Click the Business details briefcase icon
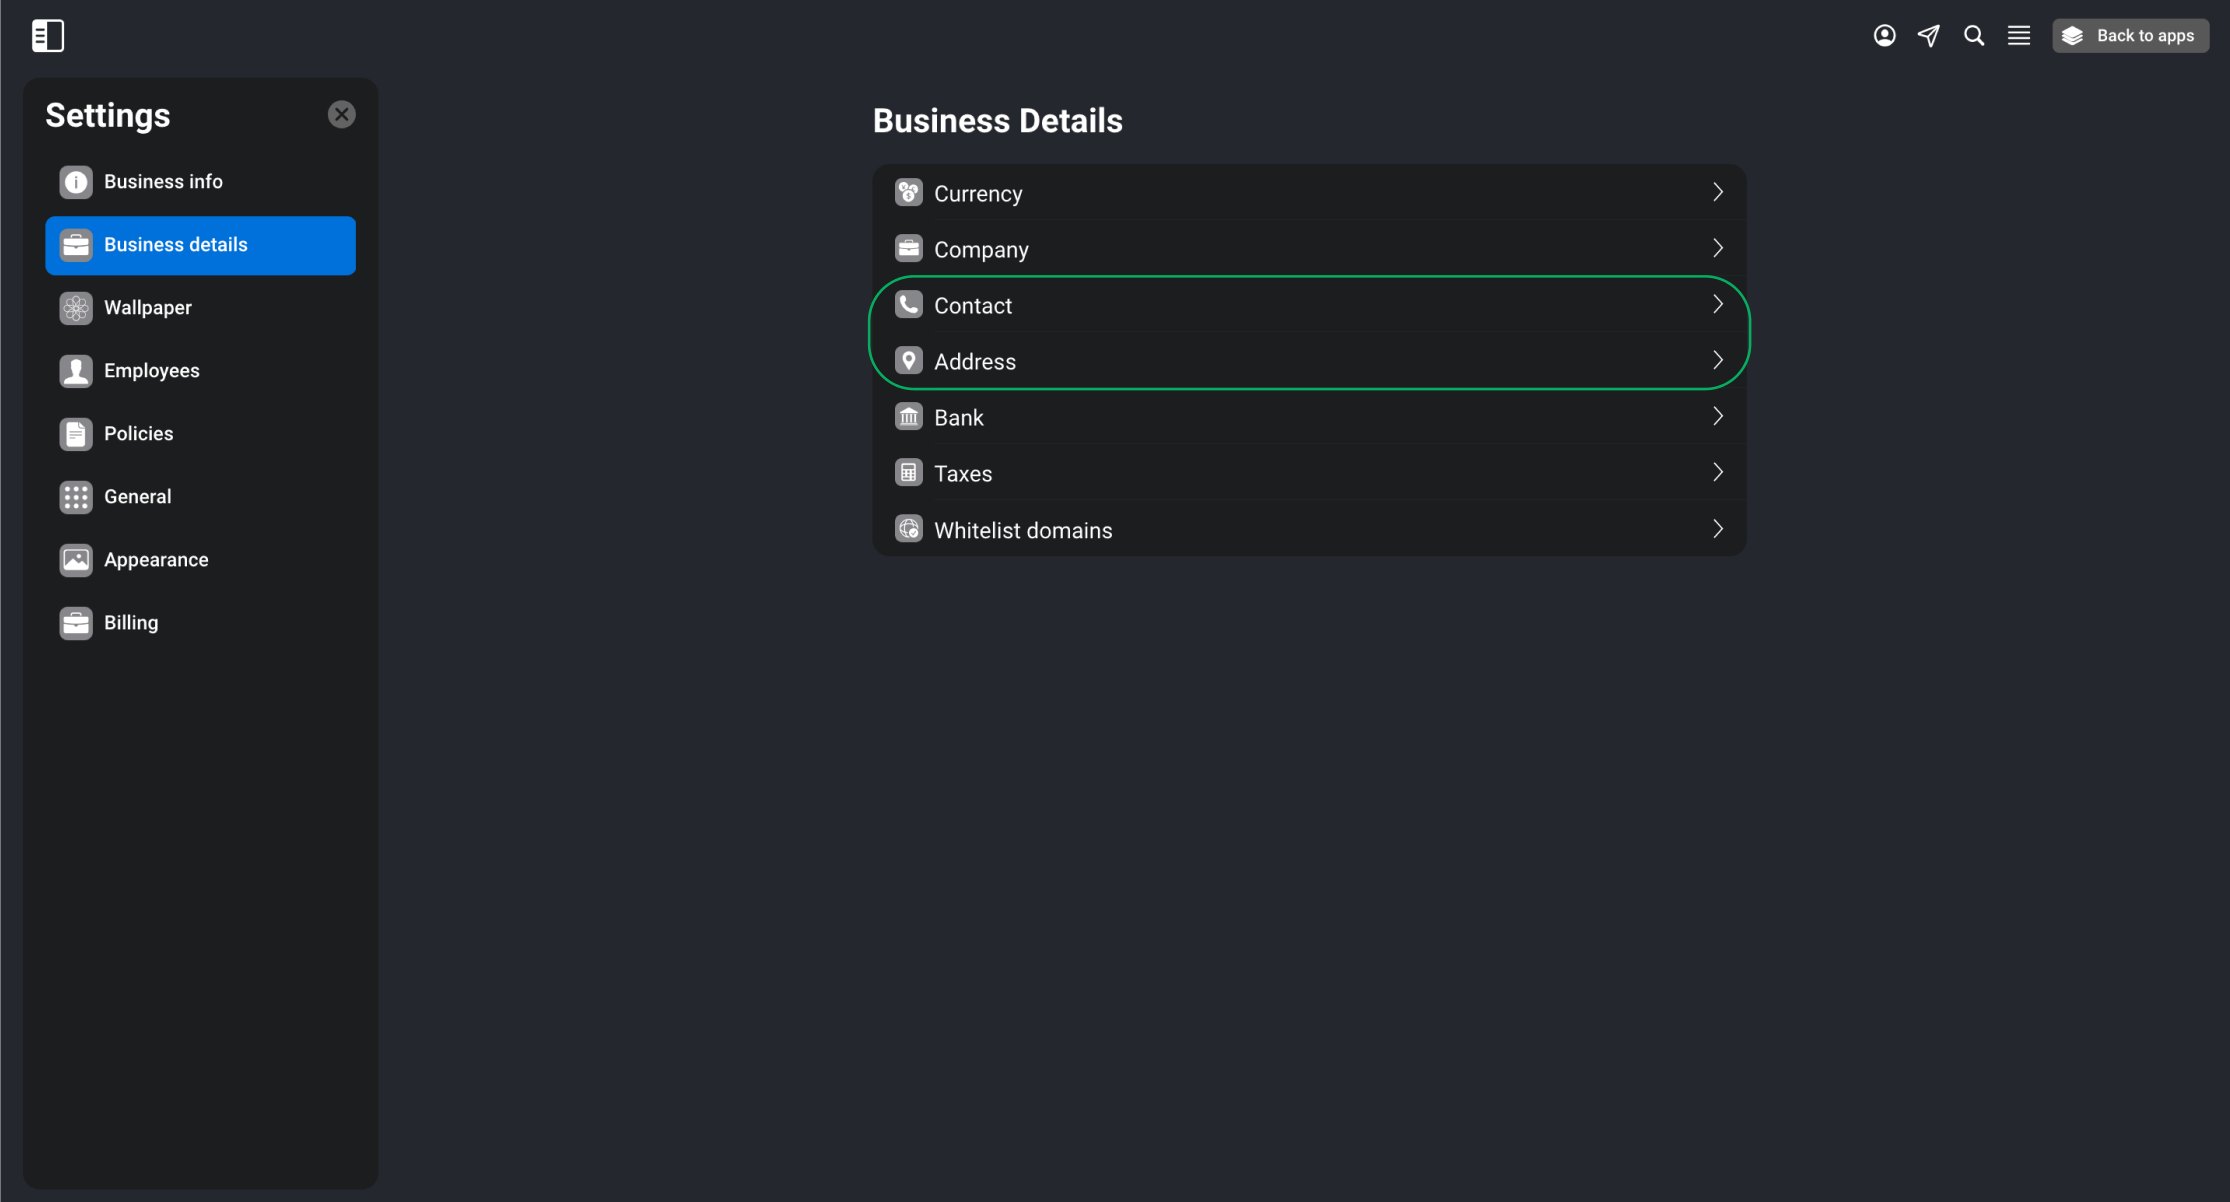The image size is (2230, 1202). pos(76,245)
